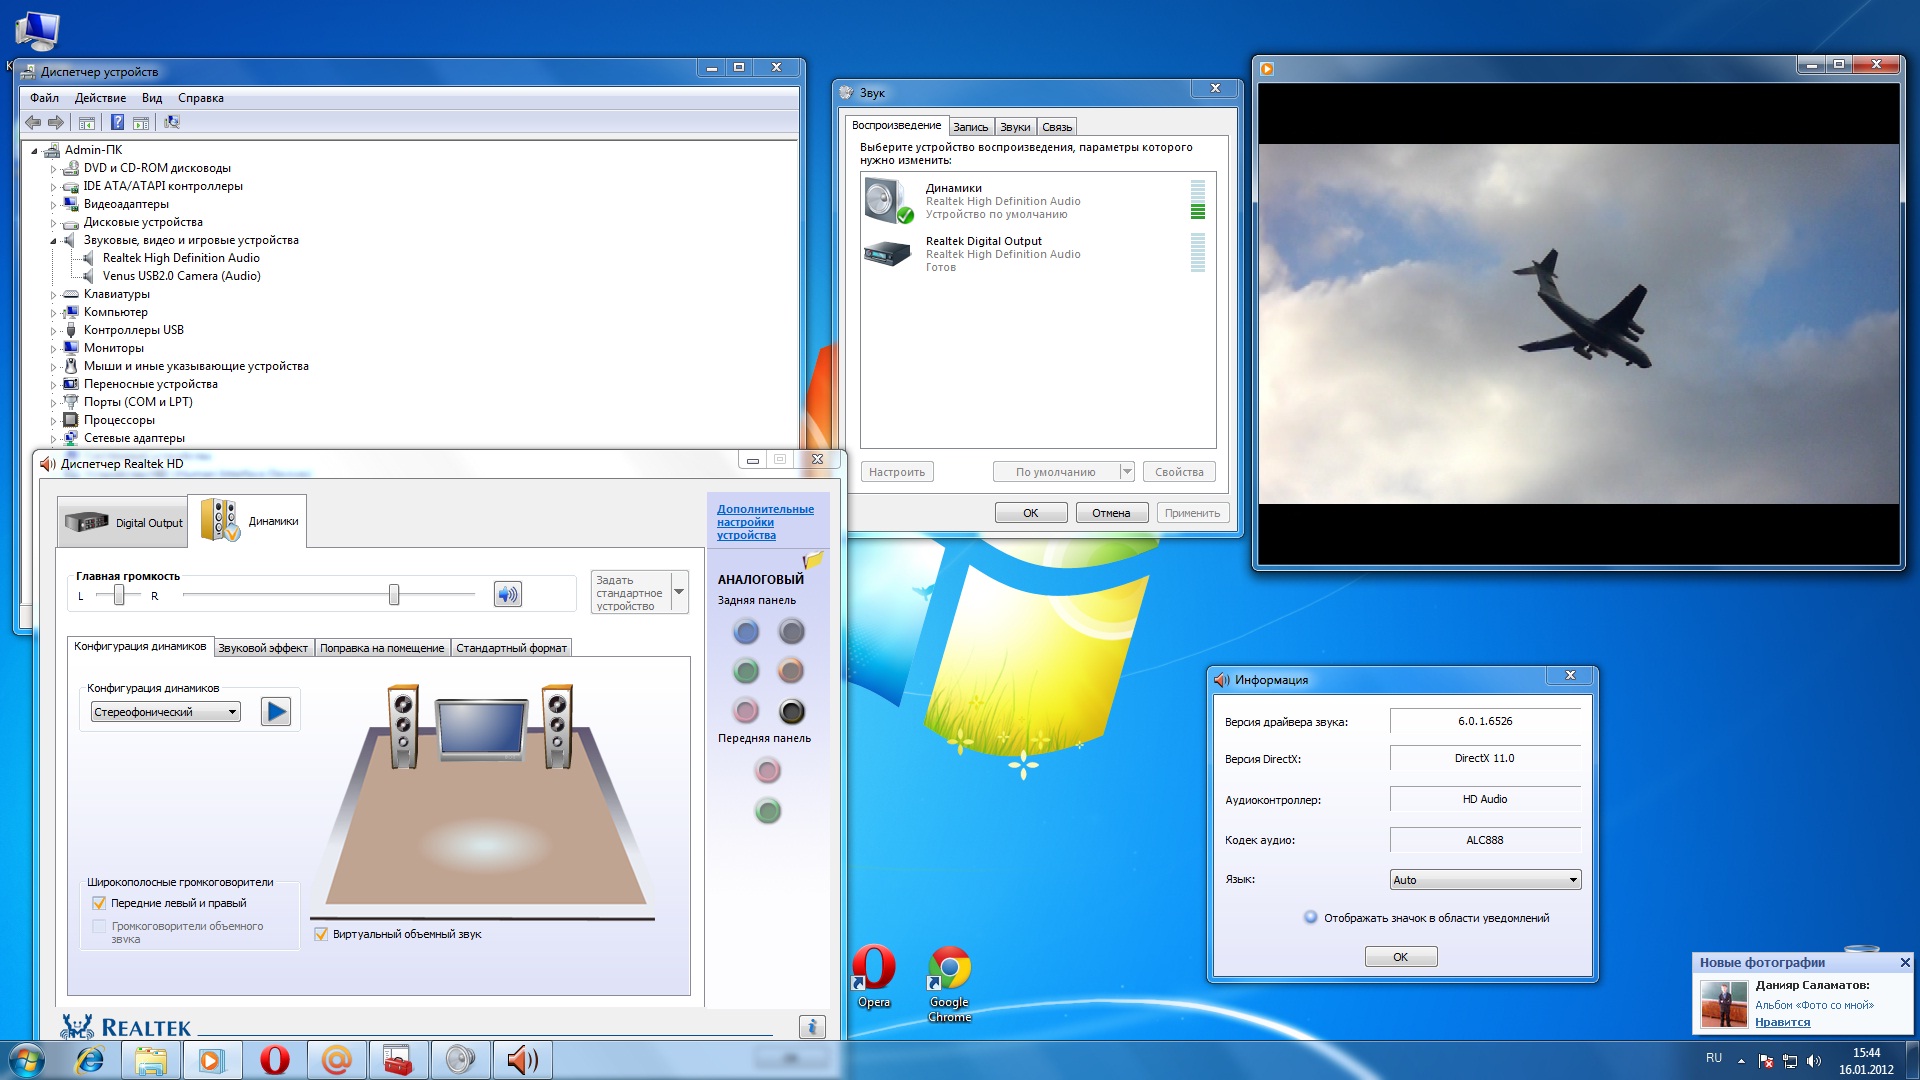Screen dimensions: 1920x1080
Task: Expand the 'Сетевые адаптеры' node
Action: [54, 439]
